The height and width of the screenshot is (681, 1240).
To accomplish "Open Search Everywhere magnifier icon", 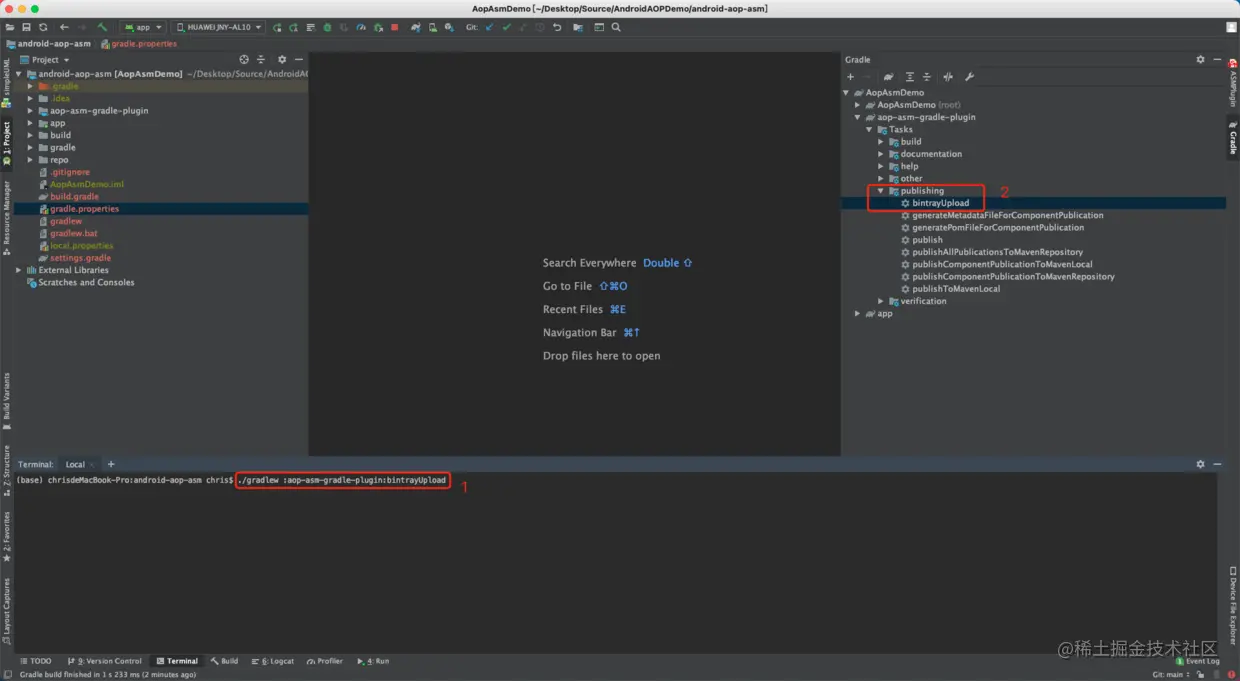I will pos(616,27).
